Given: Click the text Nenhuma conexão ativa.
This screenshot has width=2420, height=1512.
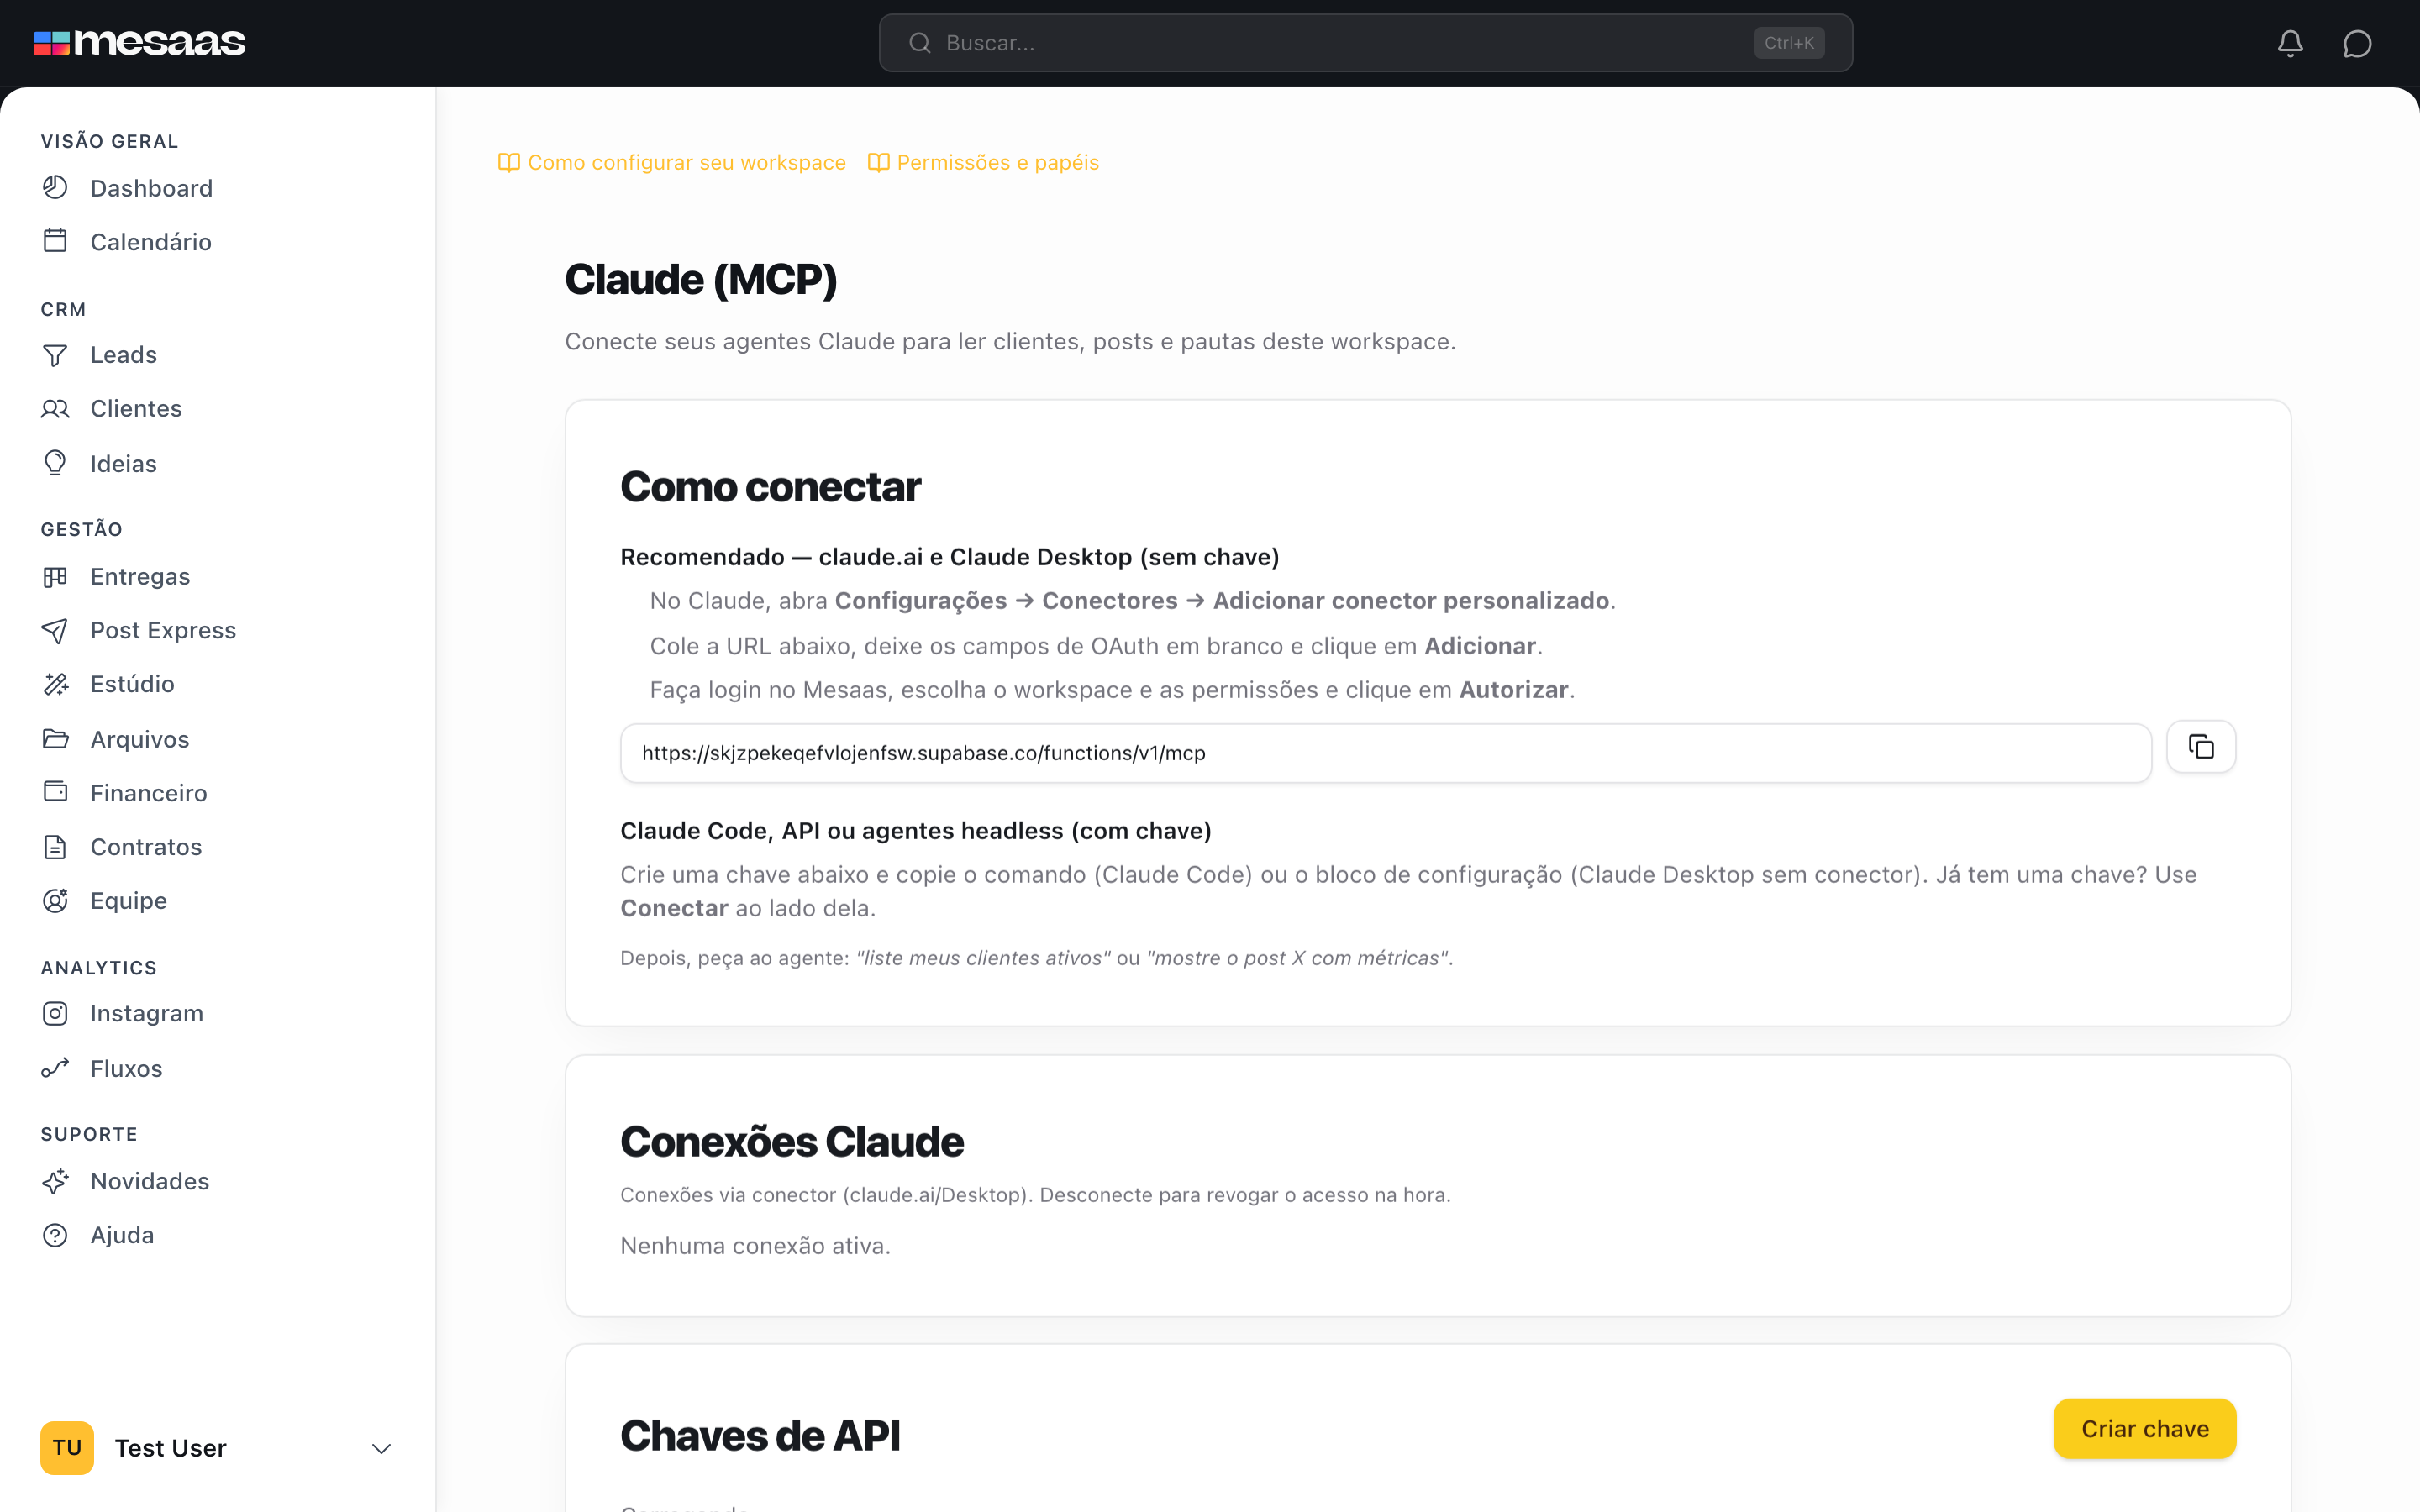Looking at the screenshot, I should [755, 1246].
